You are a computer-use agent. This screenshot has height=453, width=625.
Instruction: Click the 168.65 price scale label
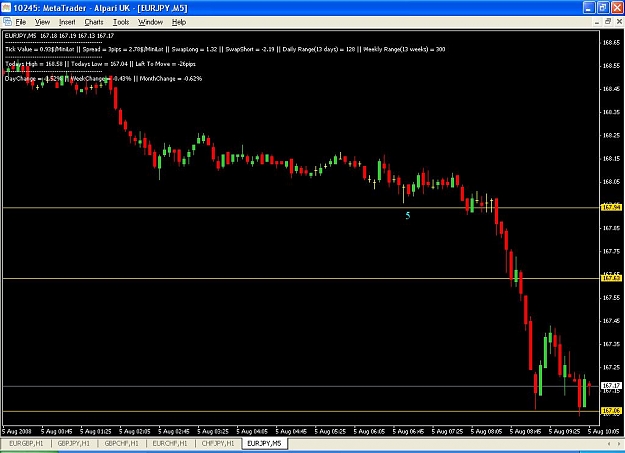pyautogui.click(x=611, y=43)
